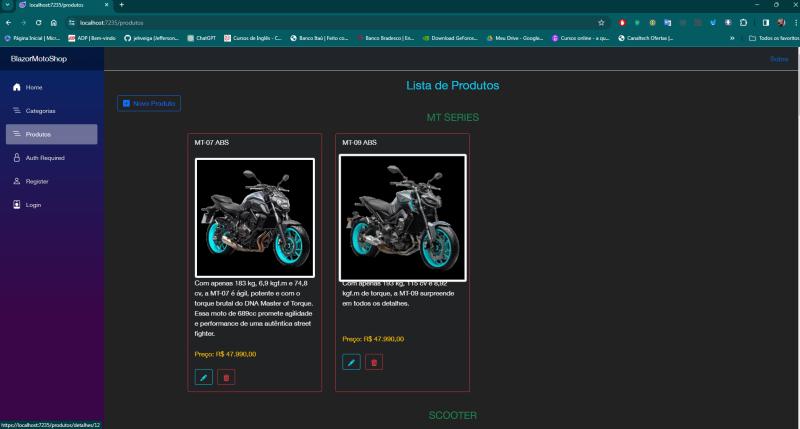Open the translate extension icon
The width and height of the screenshot is (800, 429).
click(x=667, y=22)
